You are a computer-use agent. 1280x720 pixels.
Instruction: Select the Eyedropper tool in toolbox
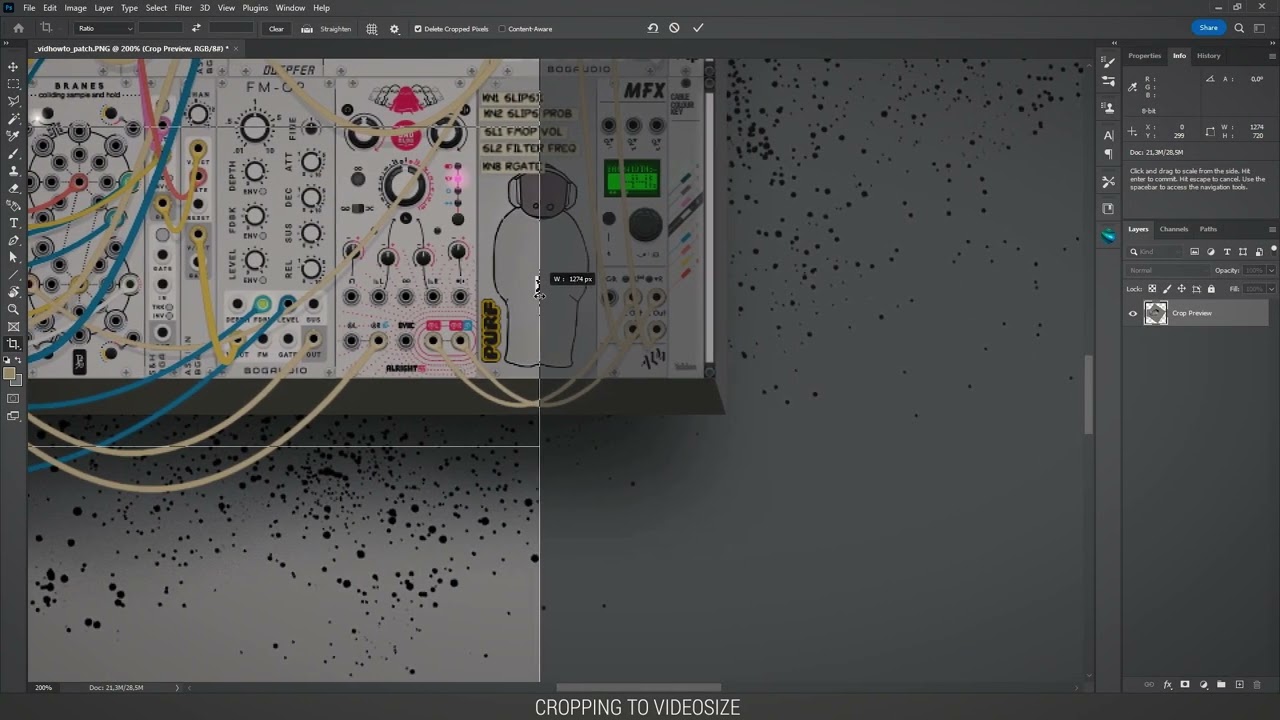(13, 136)
